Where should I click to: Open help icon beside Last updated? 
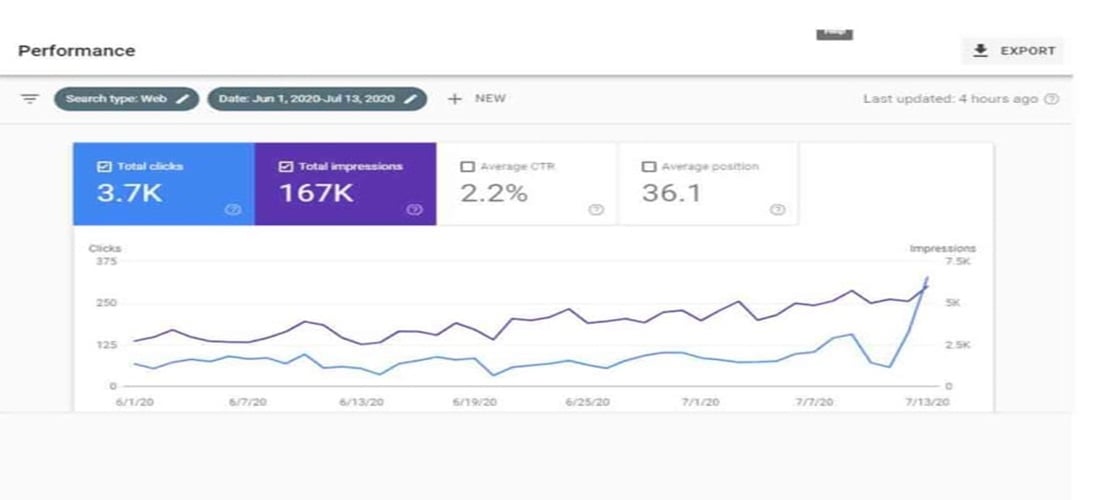[1052, 99]
